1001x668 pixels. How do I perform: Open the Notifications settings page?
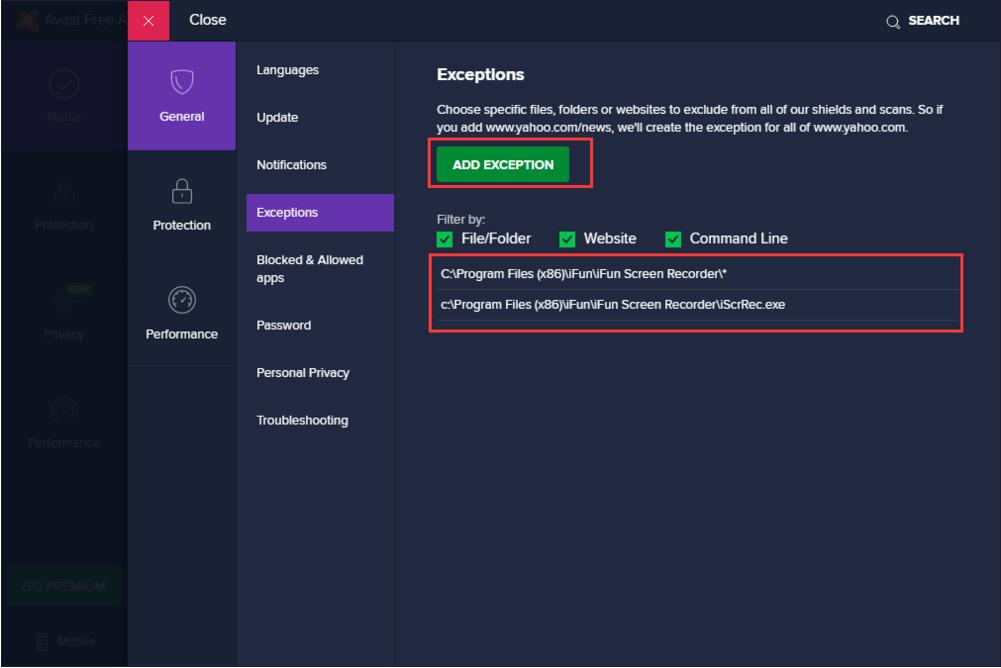coord(291,165)
